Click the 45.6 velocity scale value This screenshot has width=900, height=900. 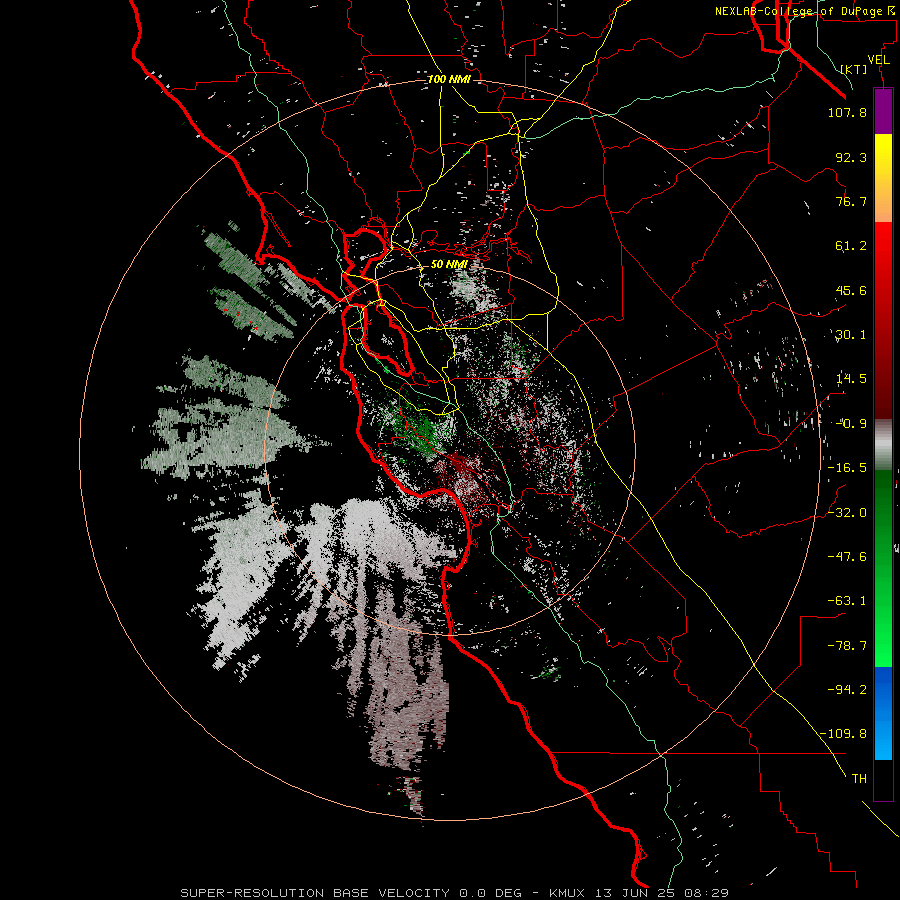pos(851,290)
